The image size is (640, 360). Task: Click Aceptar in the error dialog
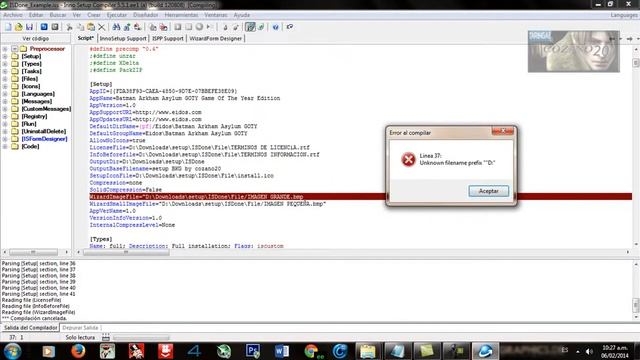coord(489,191)
